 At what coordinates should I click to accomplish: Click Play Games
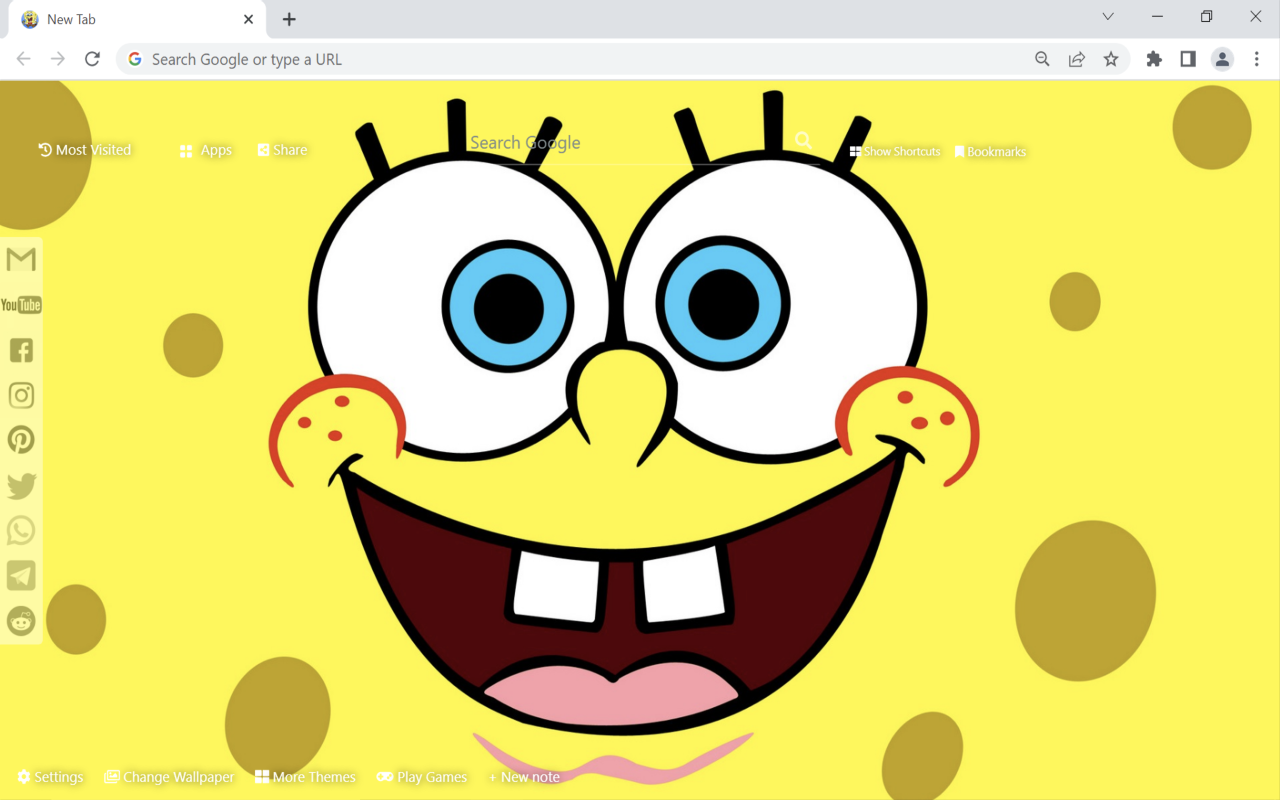(422, 777)
